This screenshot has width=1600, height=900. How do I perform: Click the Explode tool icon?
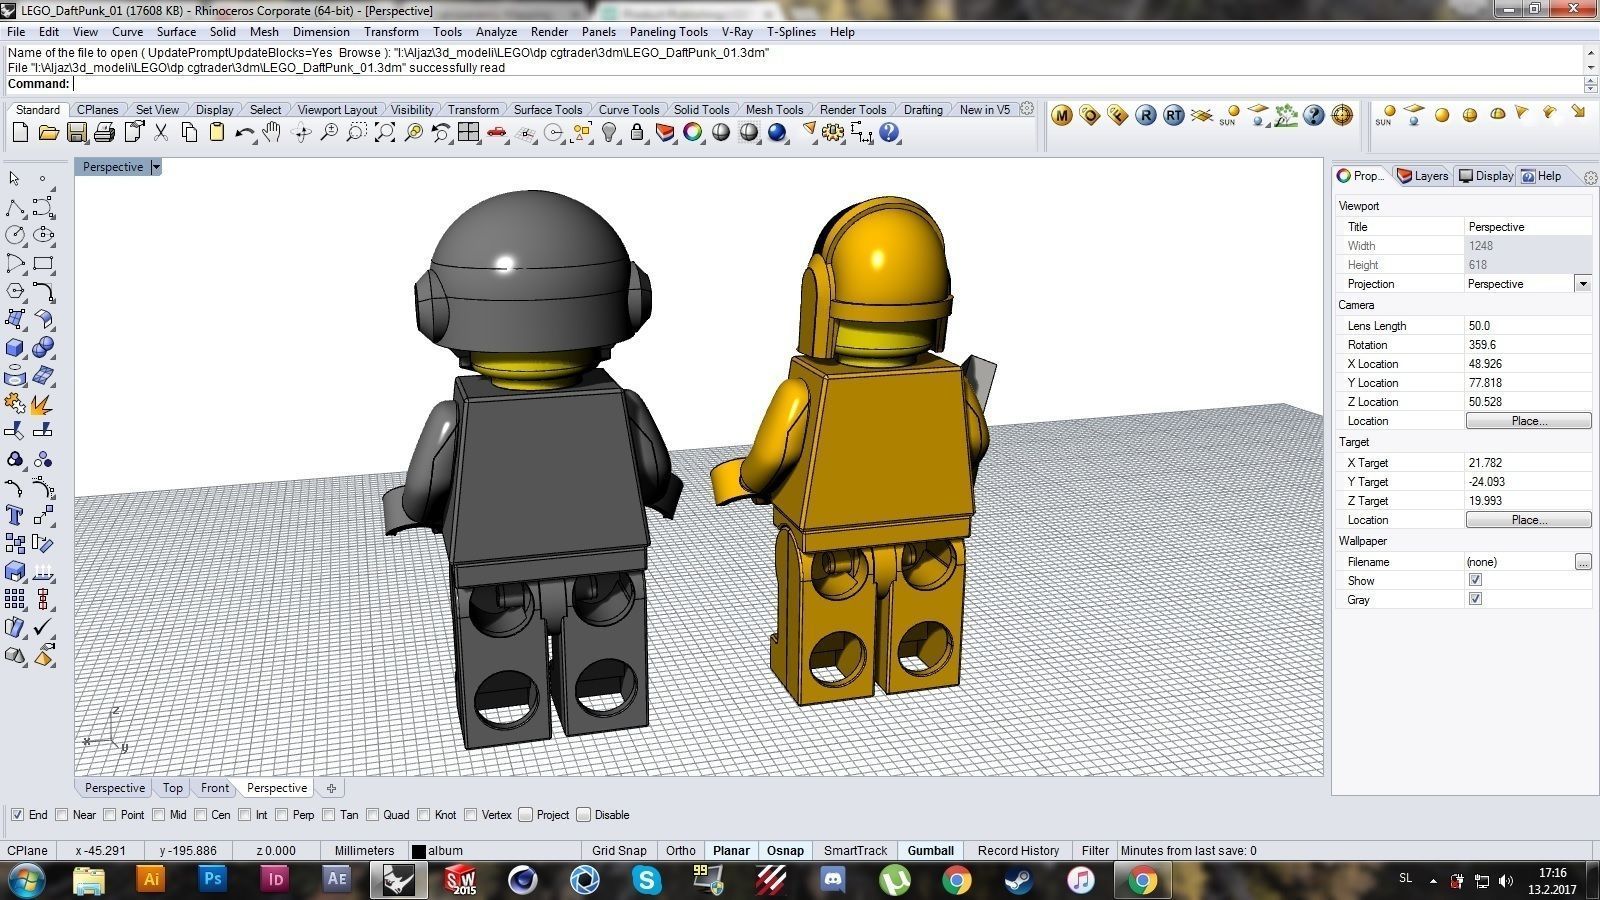[x=43, y=403]
